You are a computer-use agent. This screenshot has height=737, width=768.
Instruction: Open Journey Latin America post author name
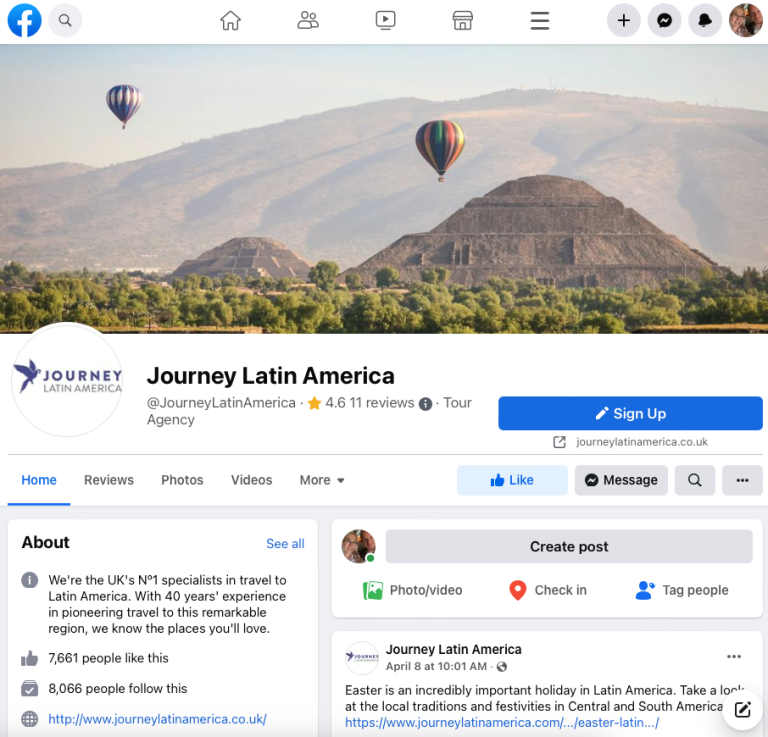pos(454,649)
